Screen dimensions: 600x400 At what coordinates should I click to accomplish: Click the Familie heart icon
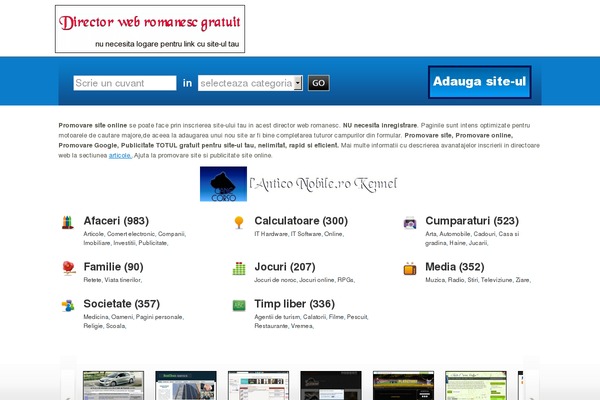tap(68, 268)
